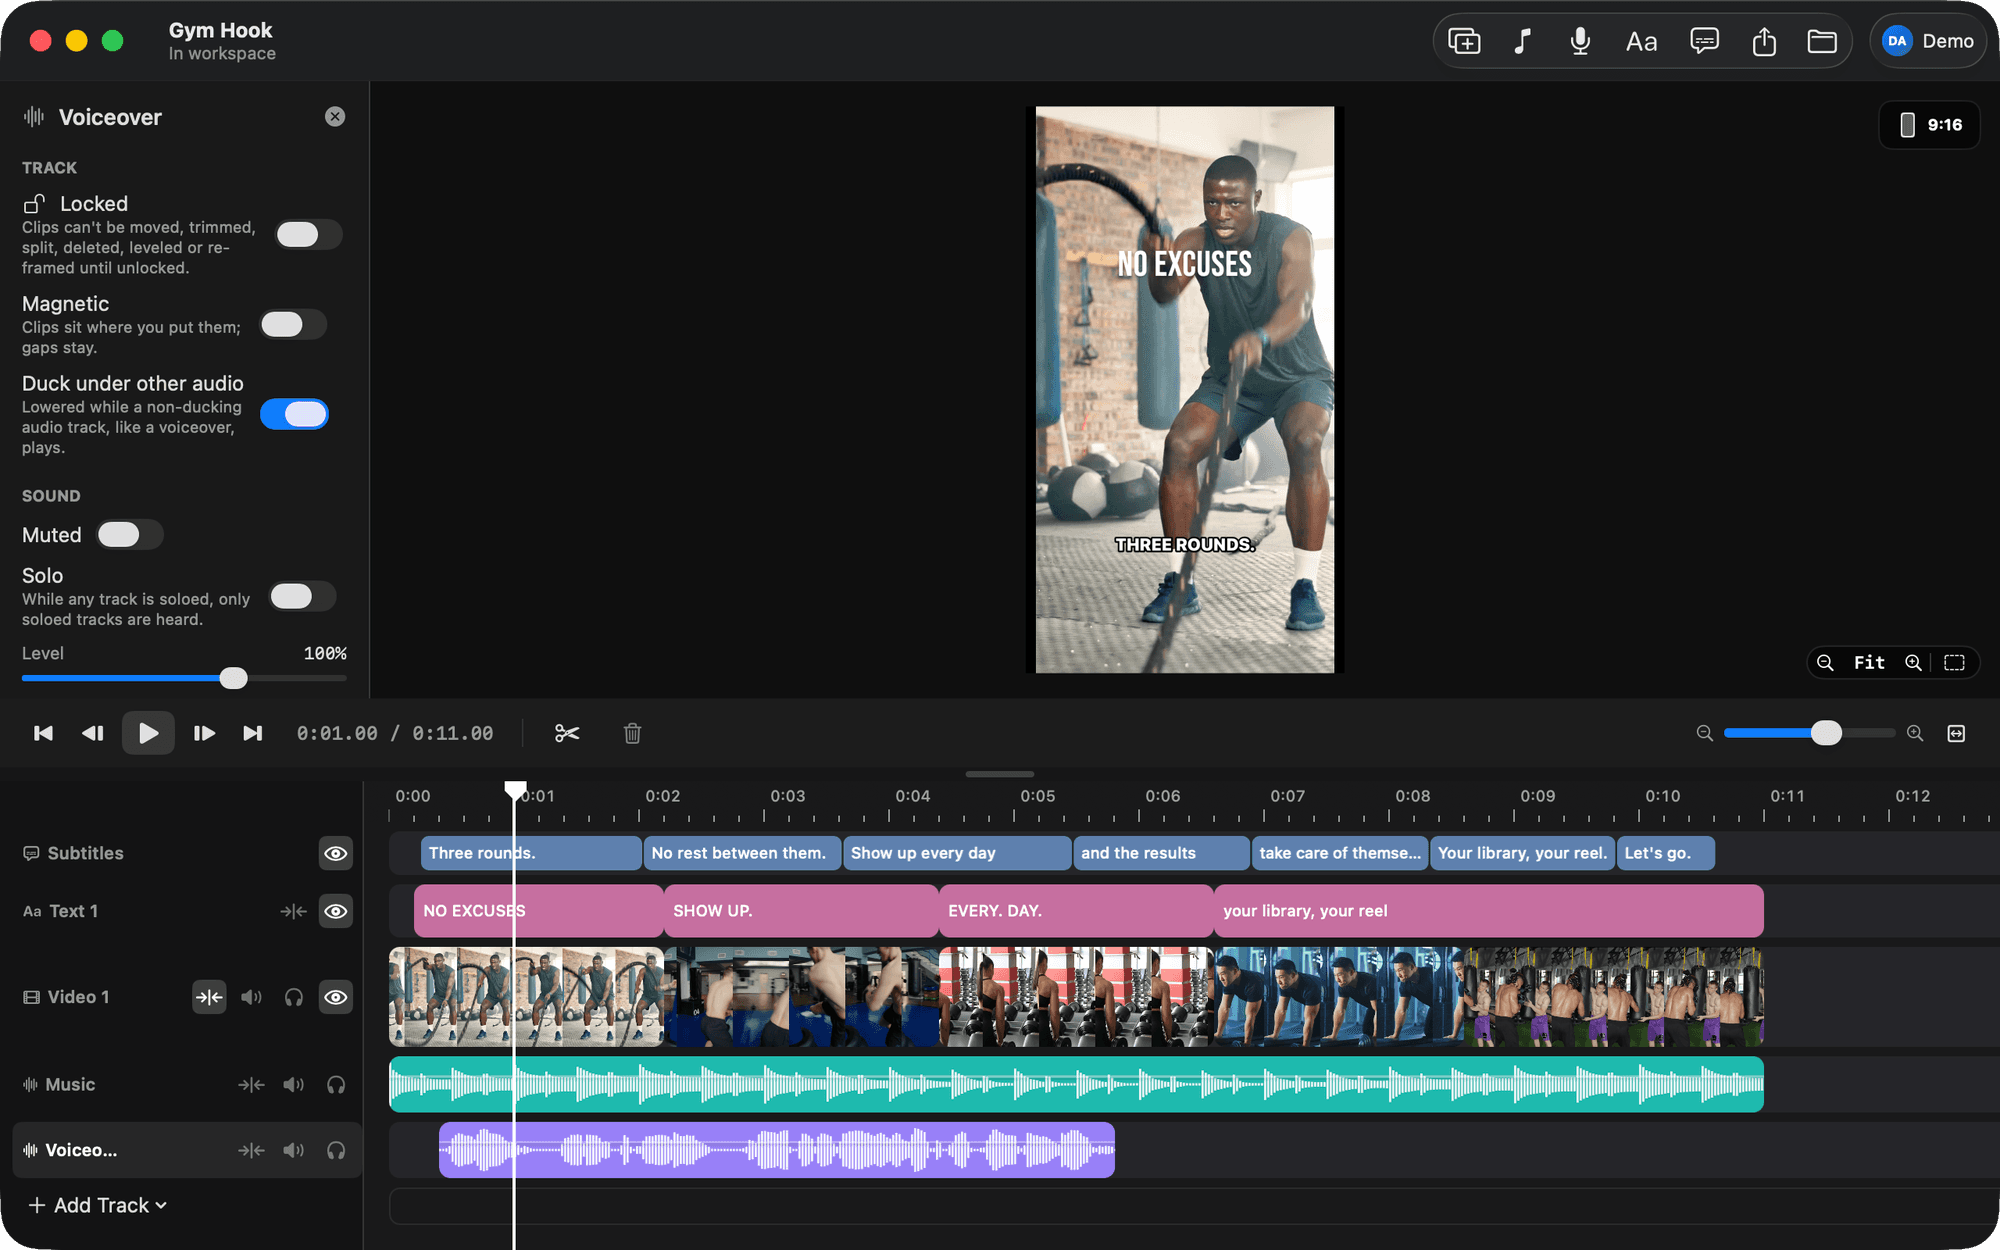The image size is (2000, 1250).
Task: Solo the Music track headphones
Action: pos(336,1084)
